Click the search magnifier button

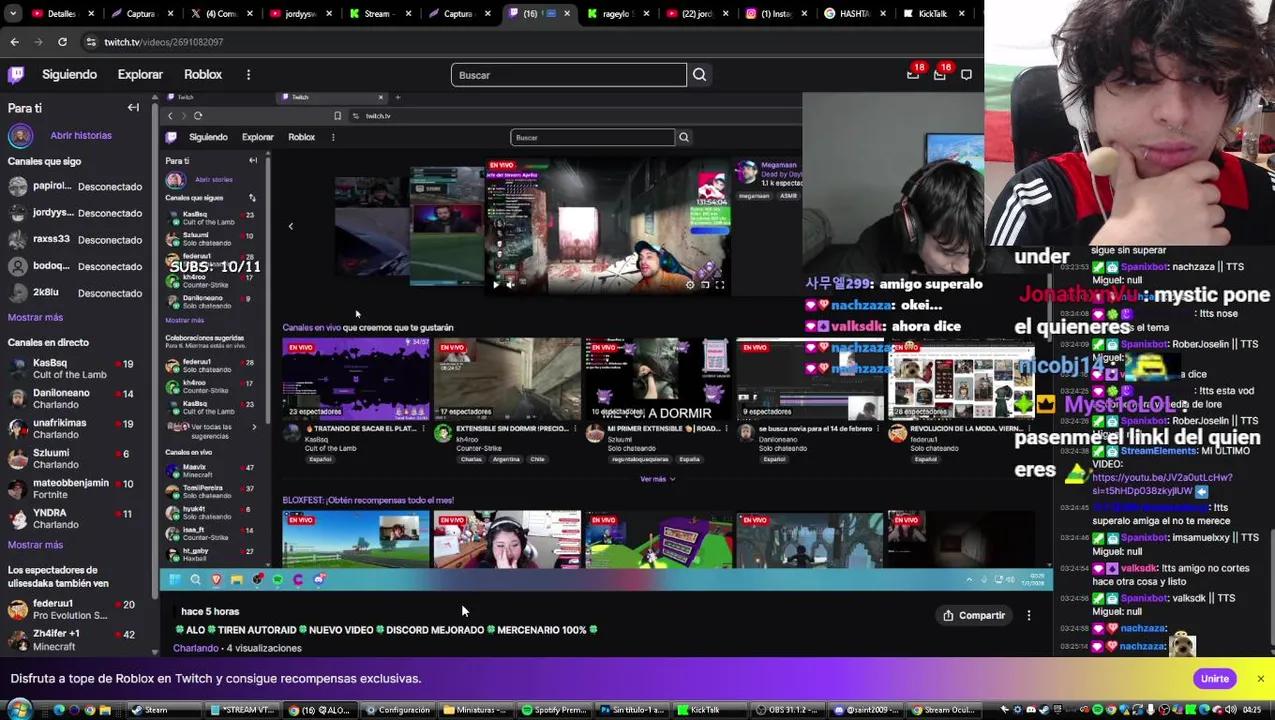(699, 75)
